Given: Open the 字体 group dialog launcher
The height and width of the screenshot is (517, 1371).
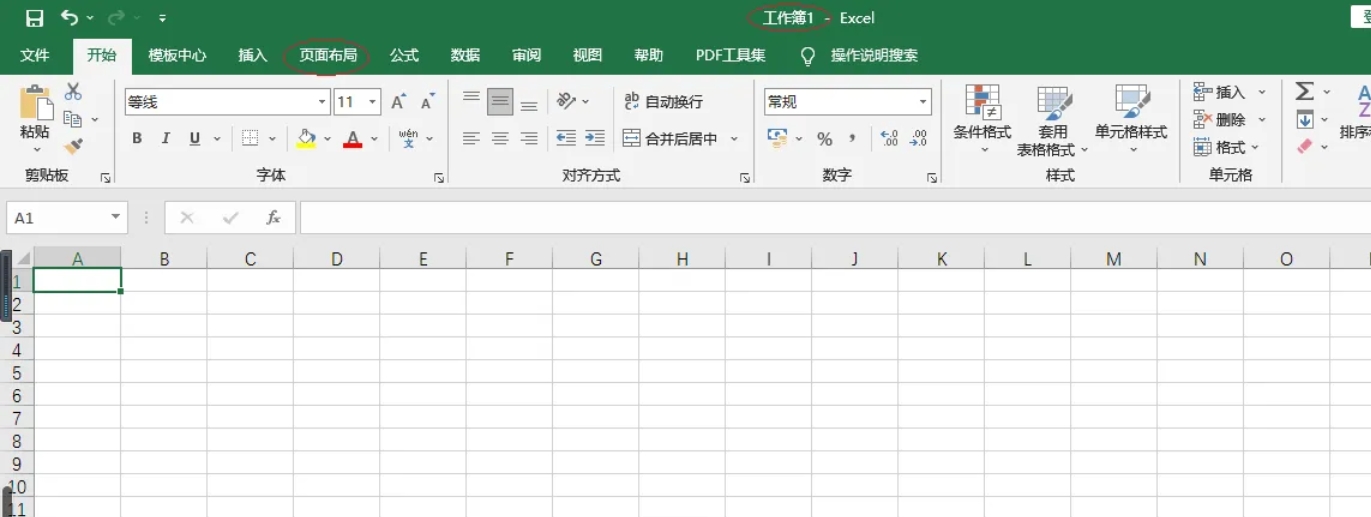Looking at the screenshot, I should point(438,178).
